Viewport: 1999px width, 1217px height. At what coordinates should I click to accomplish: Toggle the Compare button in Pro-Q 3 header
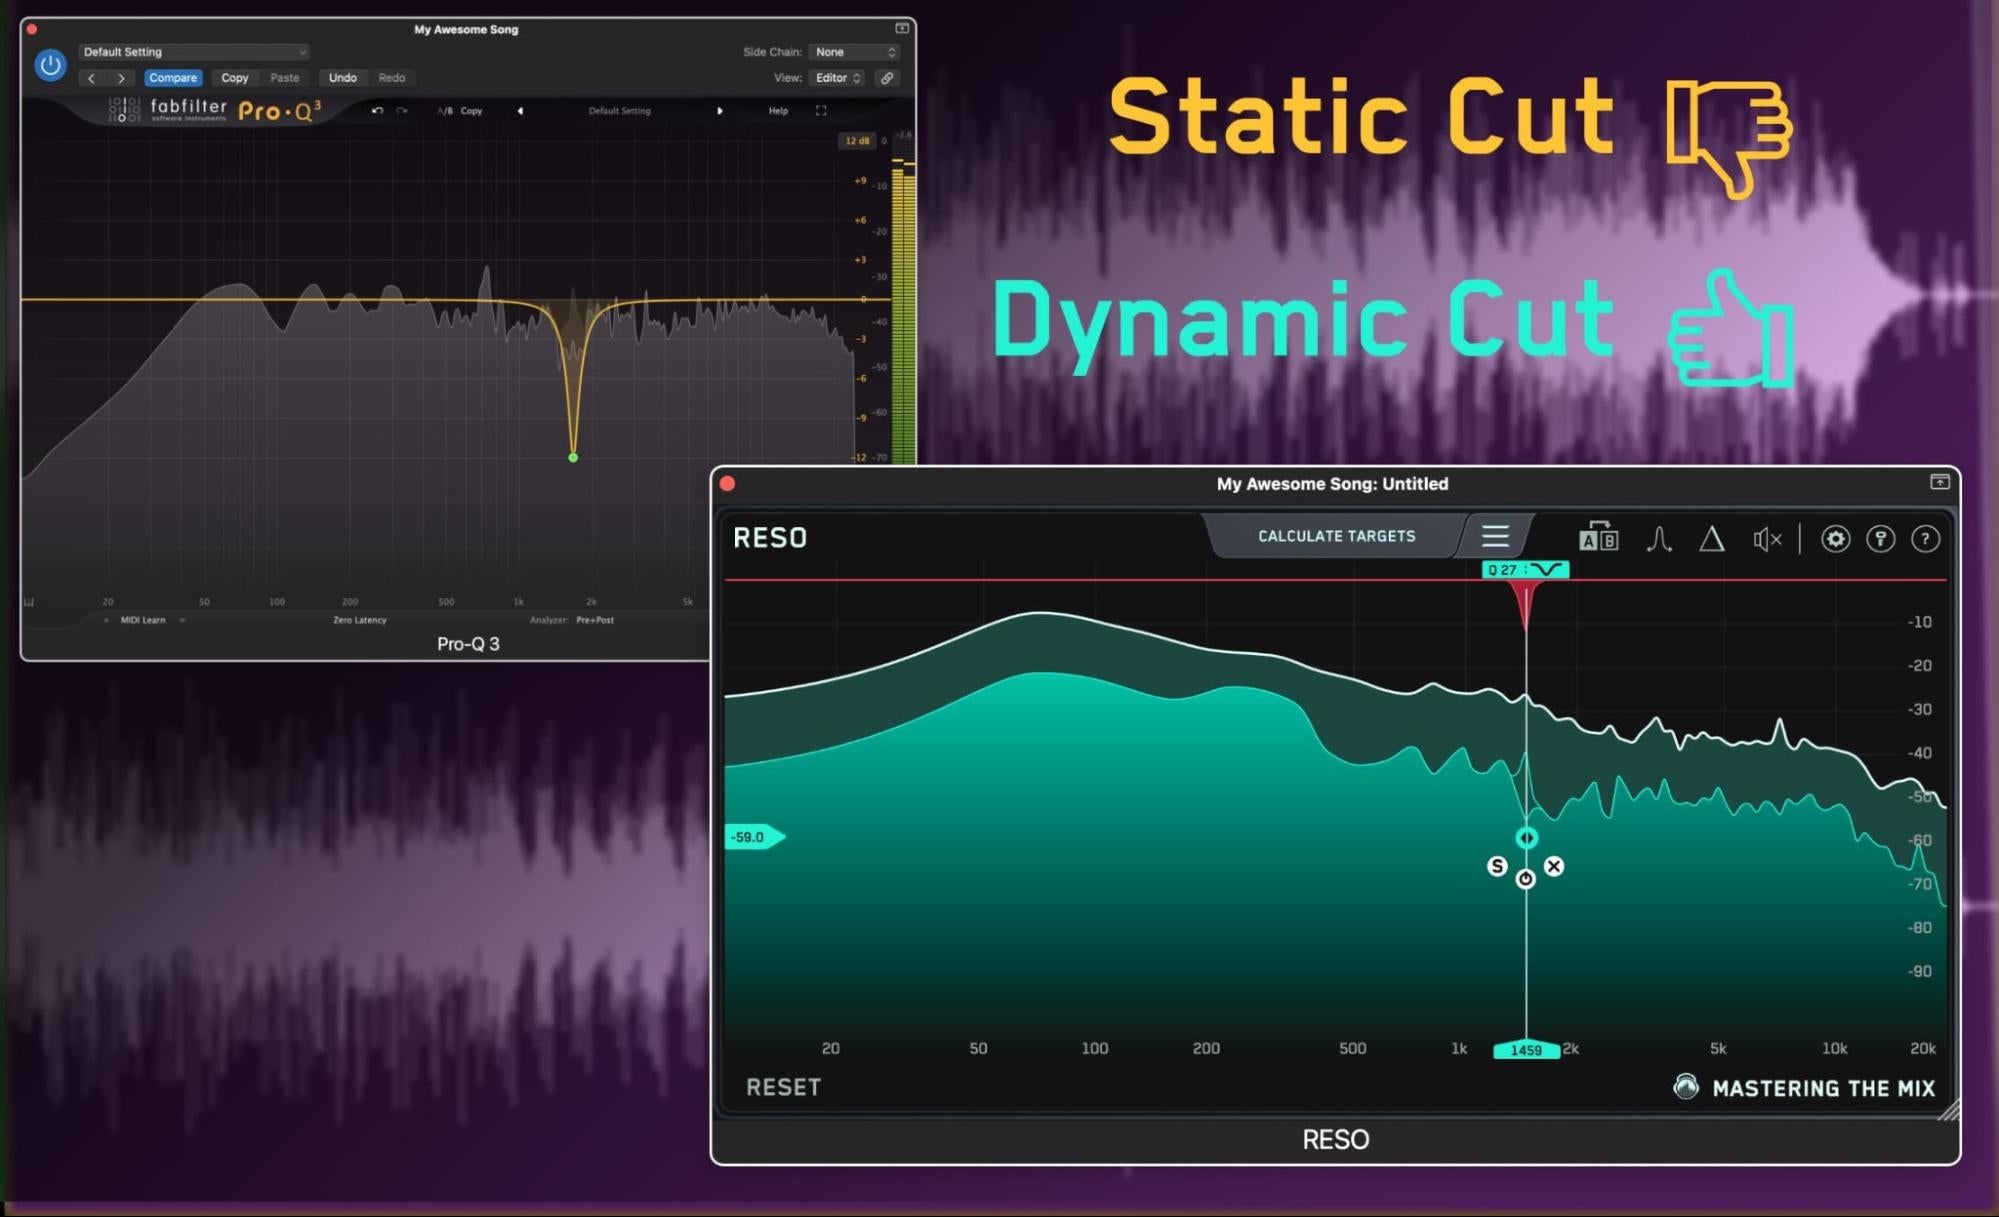(x=173, y=78)
